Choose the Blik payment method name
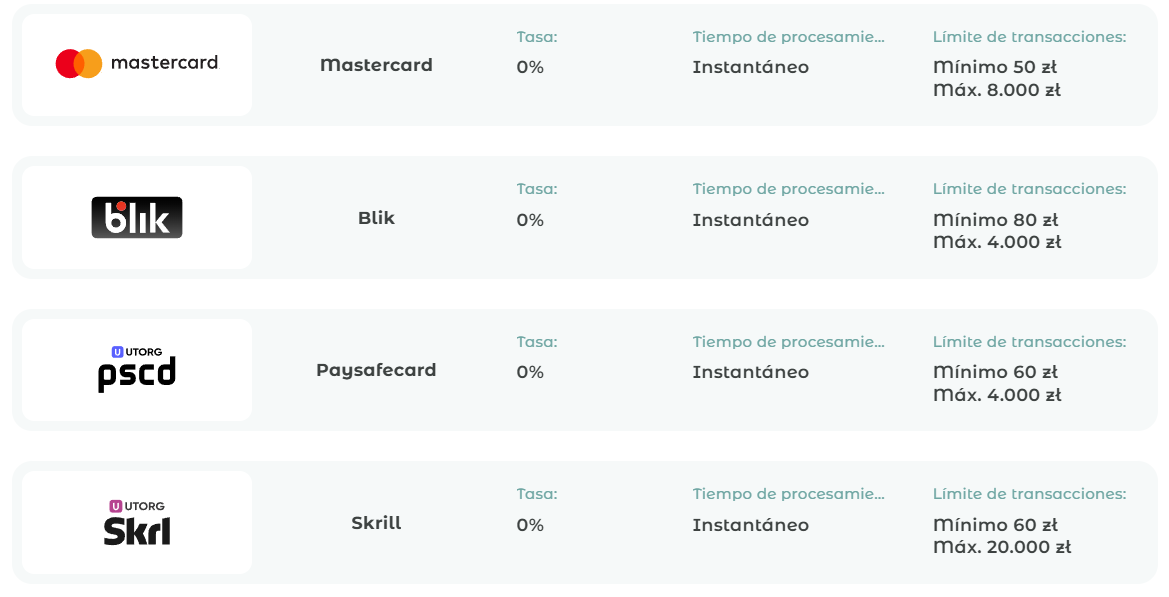1169x597 pixels. [376, 218]
